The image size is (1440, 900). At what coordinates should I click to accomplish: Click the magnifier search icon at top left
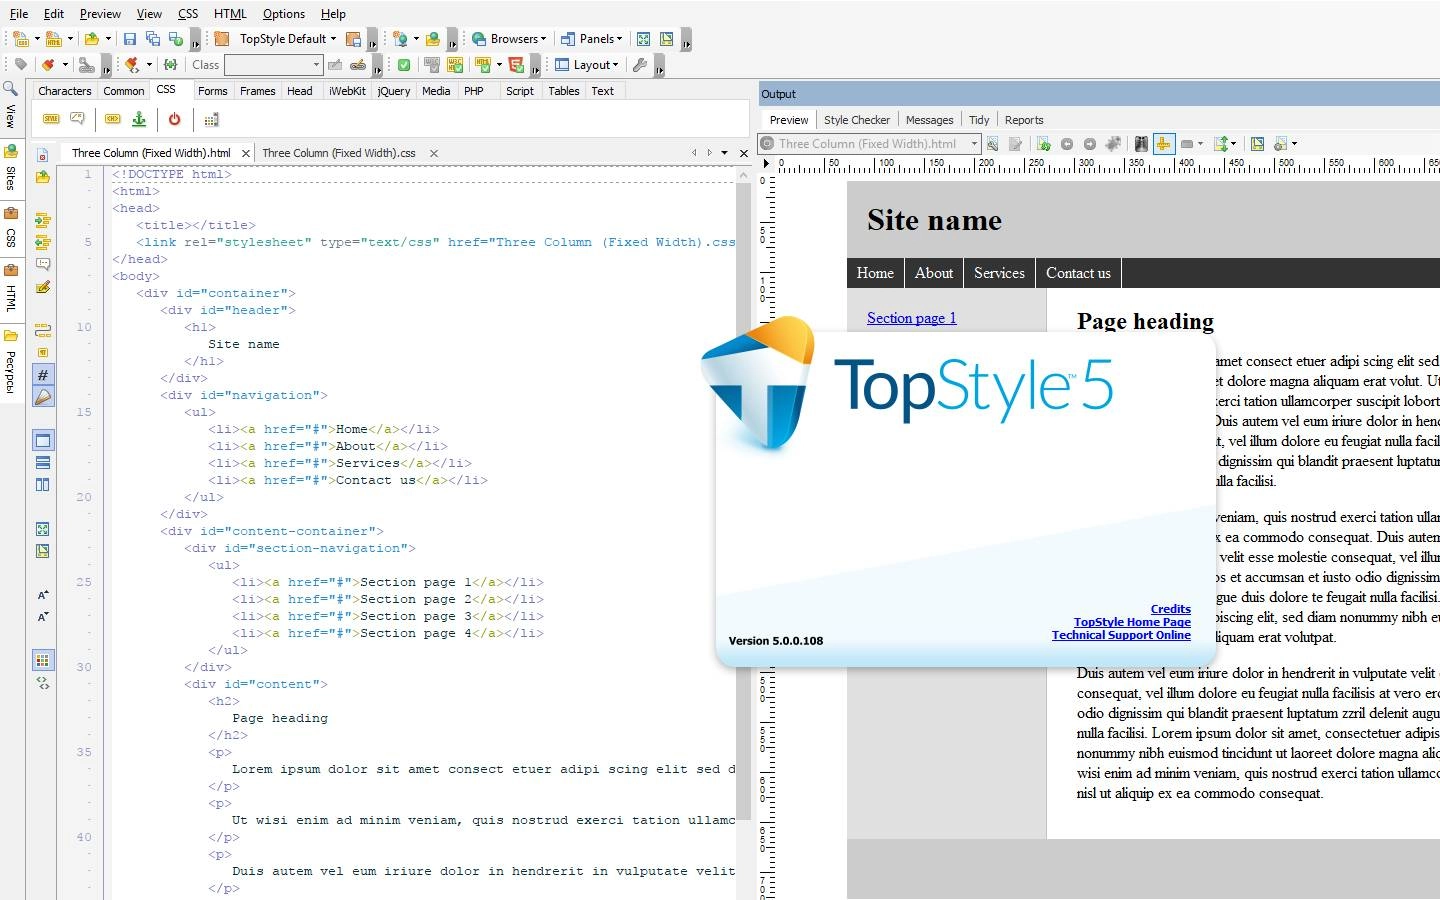(11, 89)
